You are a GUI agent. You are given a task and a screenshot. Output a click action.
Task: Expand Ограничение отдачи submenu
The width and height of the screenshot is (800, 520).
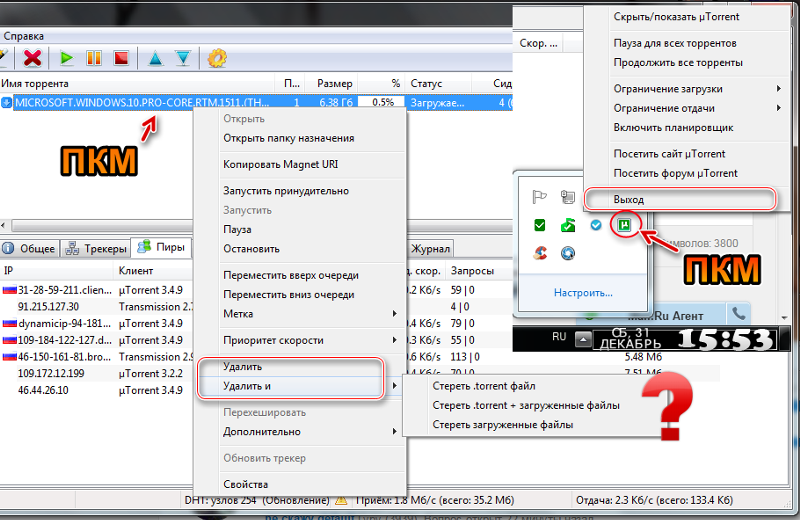tap(687, 108)
